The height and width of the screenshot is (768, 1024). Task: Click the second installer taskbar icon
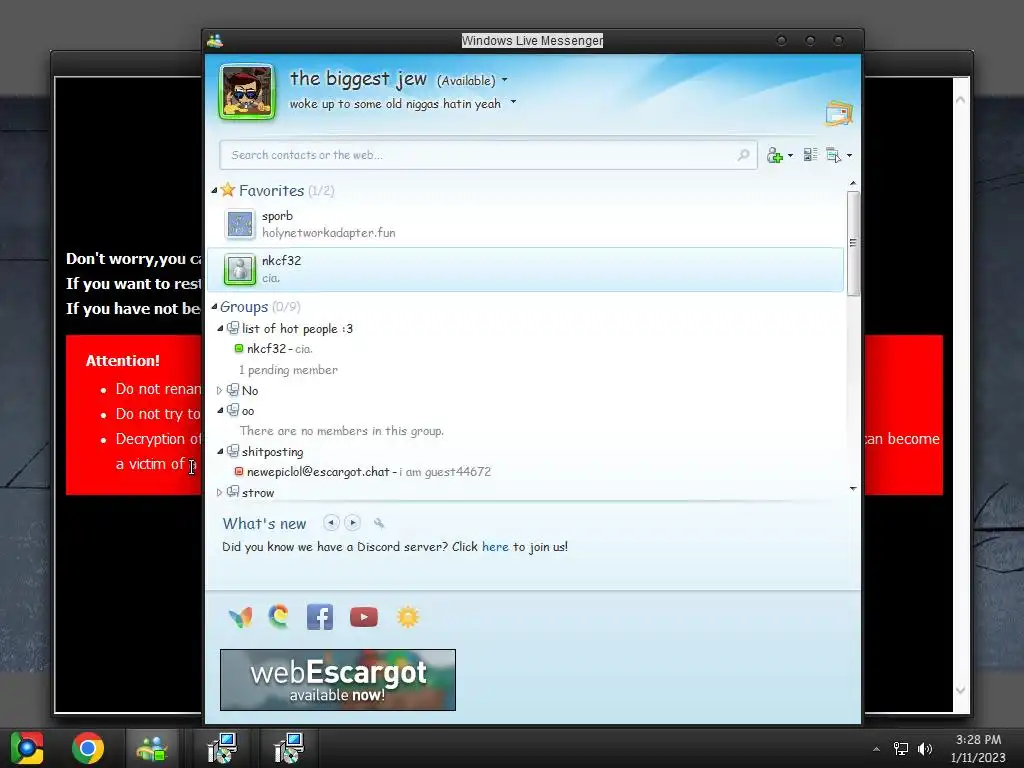pos(289,748)
